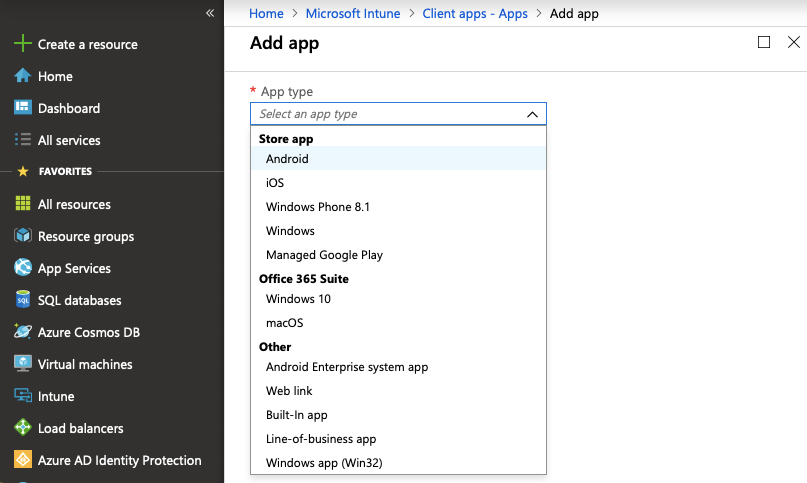The width and height of the screenshot is (807, 483).
Task: Collapse the App type dropdown arrow
Action: point(532,114)
